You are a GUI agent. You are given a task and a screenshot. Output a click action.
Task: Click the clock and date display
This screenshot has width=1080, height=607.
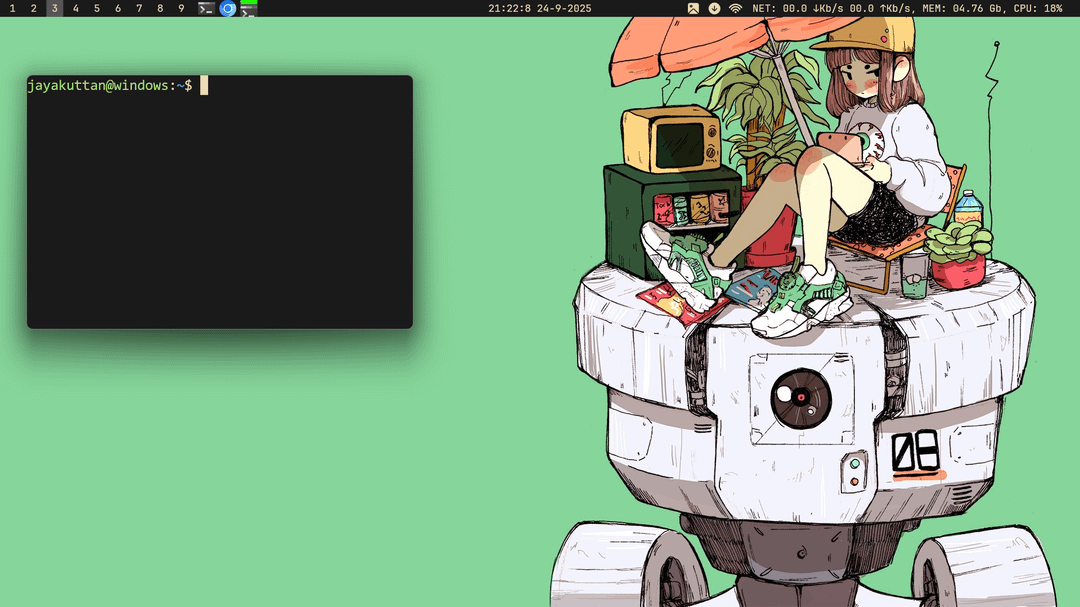pos(539,8)
